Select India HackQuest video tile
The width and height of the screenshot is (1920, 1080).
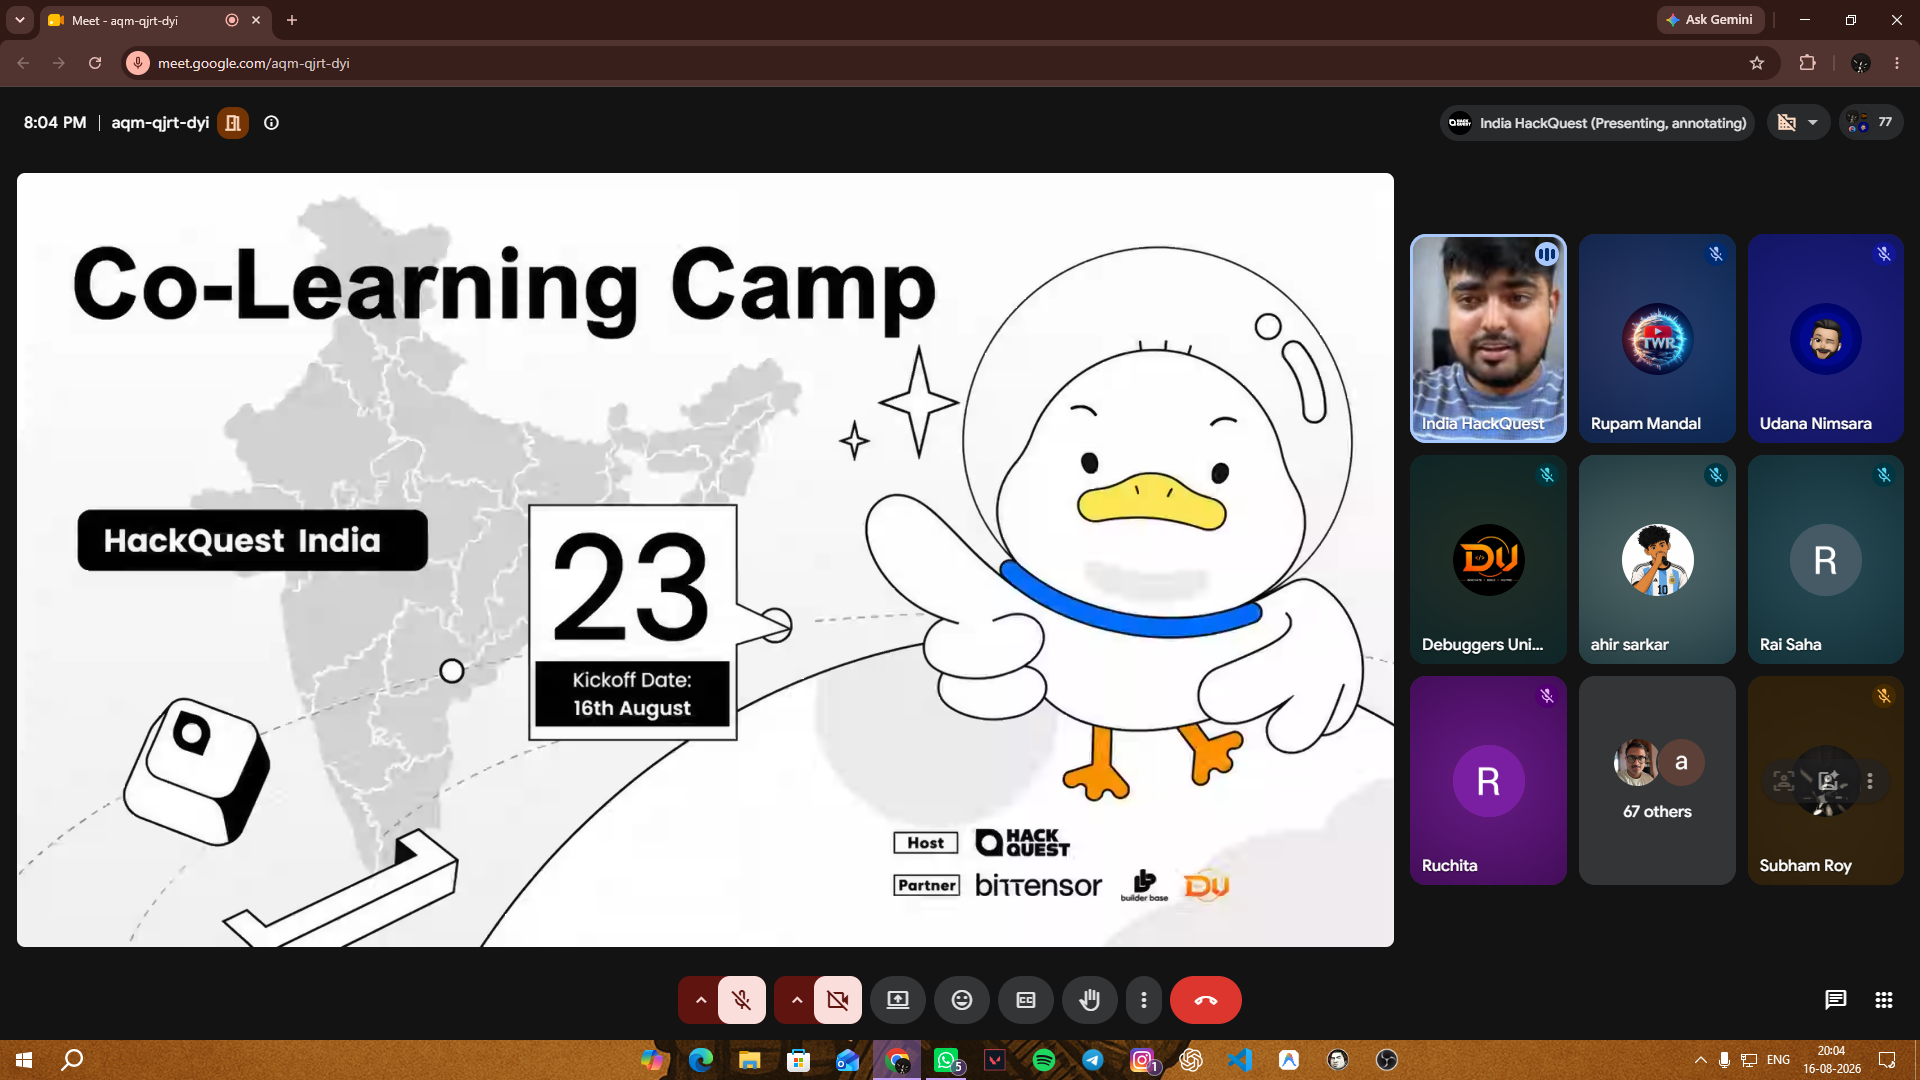pos(1488,338)
